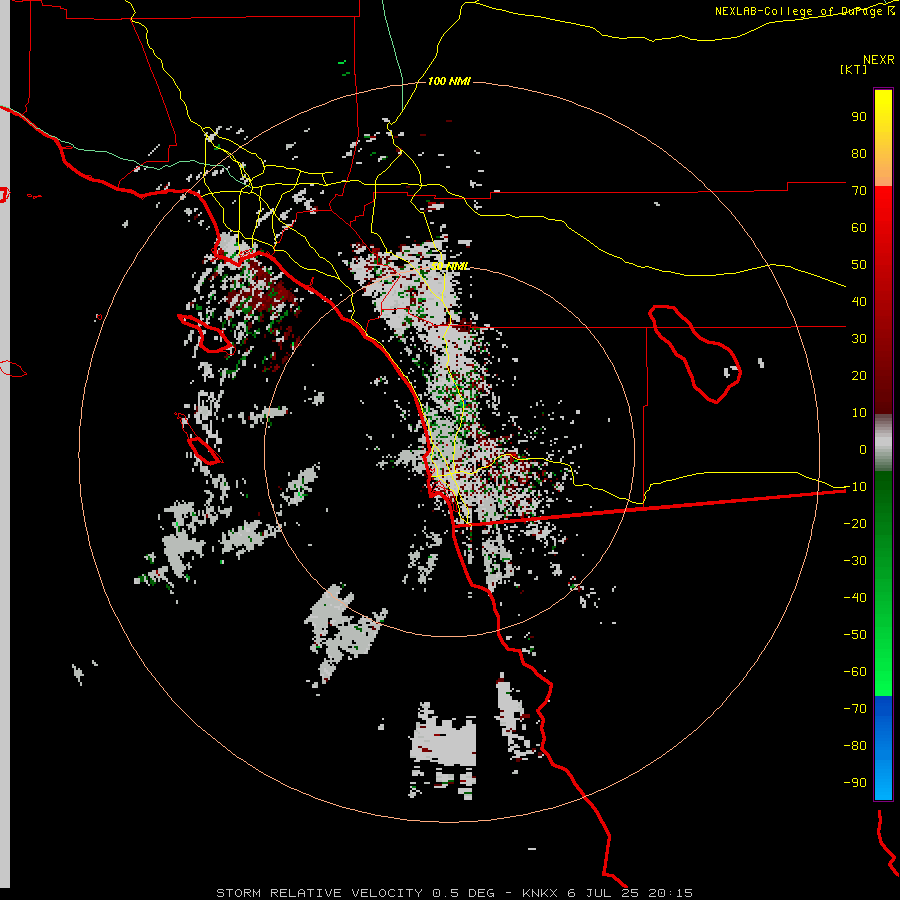Viewport: 900px width, 900px height.
Task: Click the Salton Sea outline on map
Action: pyautogui.click(x=695, y=354)
